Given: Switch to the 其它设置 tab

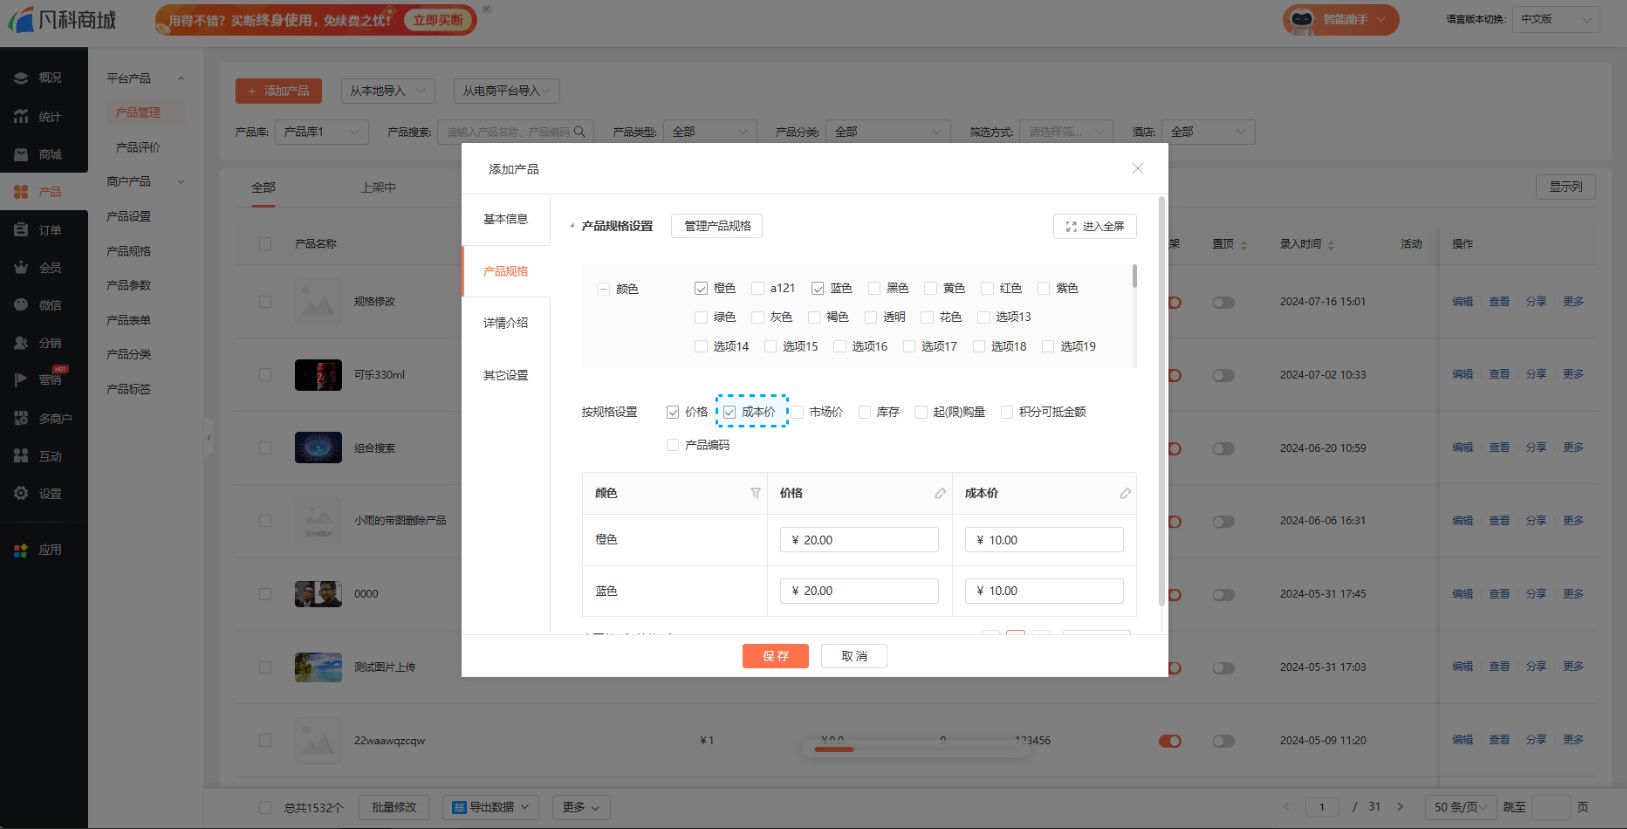Looking at the screenshot, I should coord(506,375).
